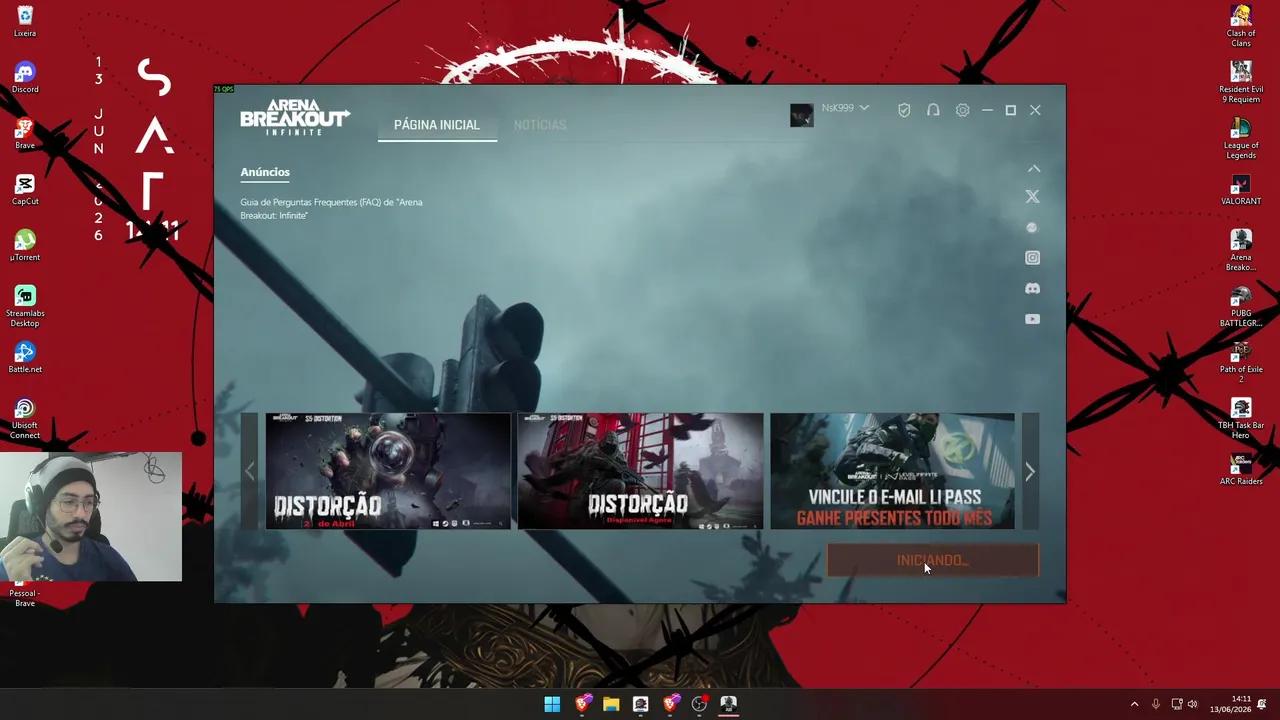Select the VALORANT desktop shortcut
The height and width of the screenshot is (720, 1280).
click(x=1241, y=190)
